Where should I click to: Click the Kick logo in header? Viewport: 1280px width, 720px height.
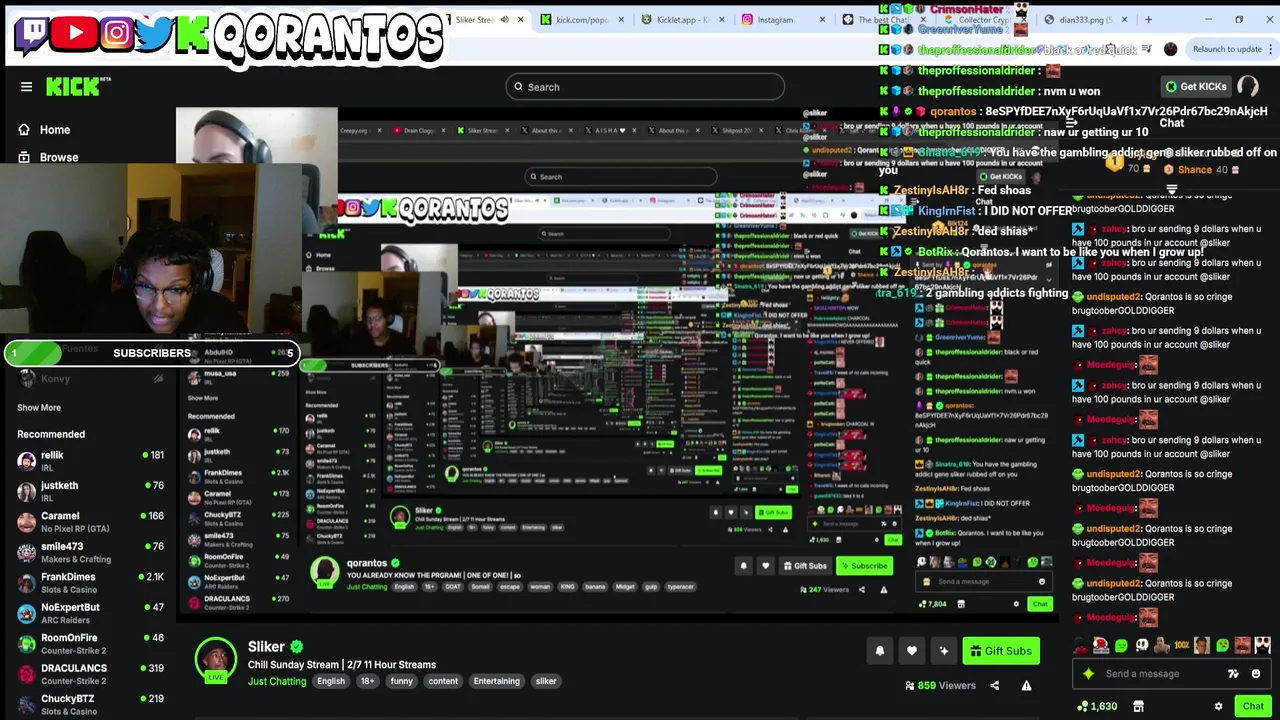point(72,87)
